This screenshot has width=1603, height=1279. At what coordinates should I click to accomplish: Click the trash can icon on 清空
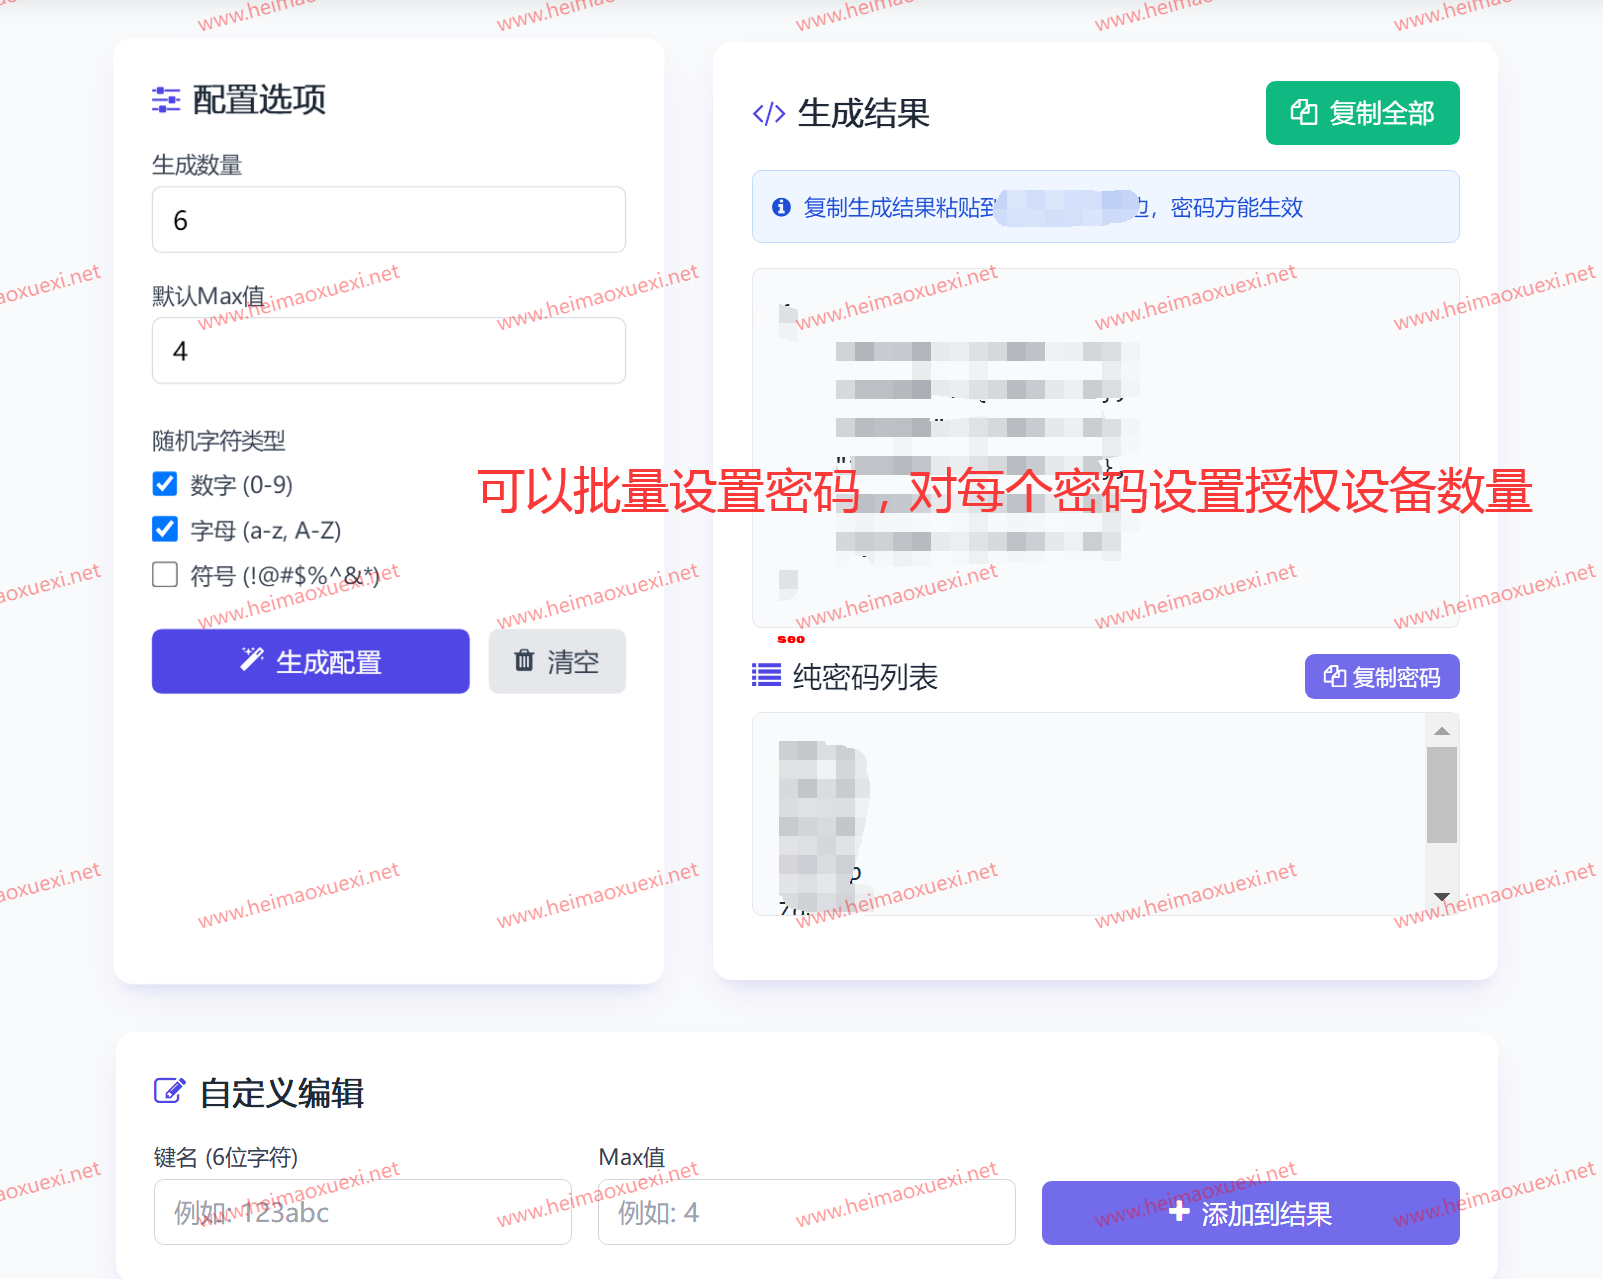524,660
